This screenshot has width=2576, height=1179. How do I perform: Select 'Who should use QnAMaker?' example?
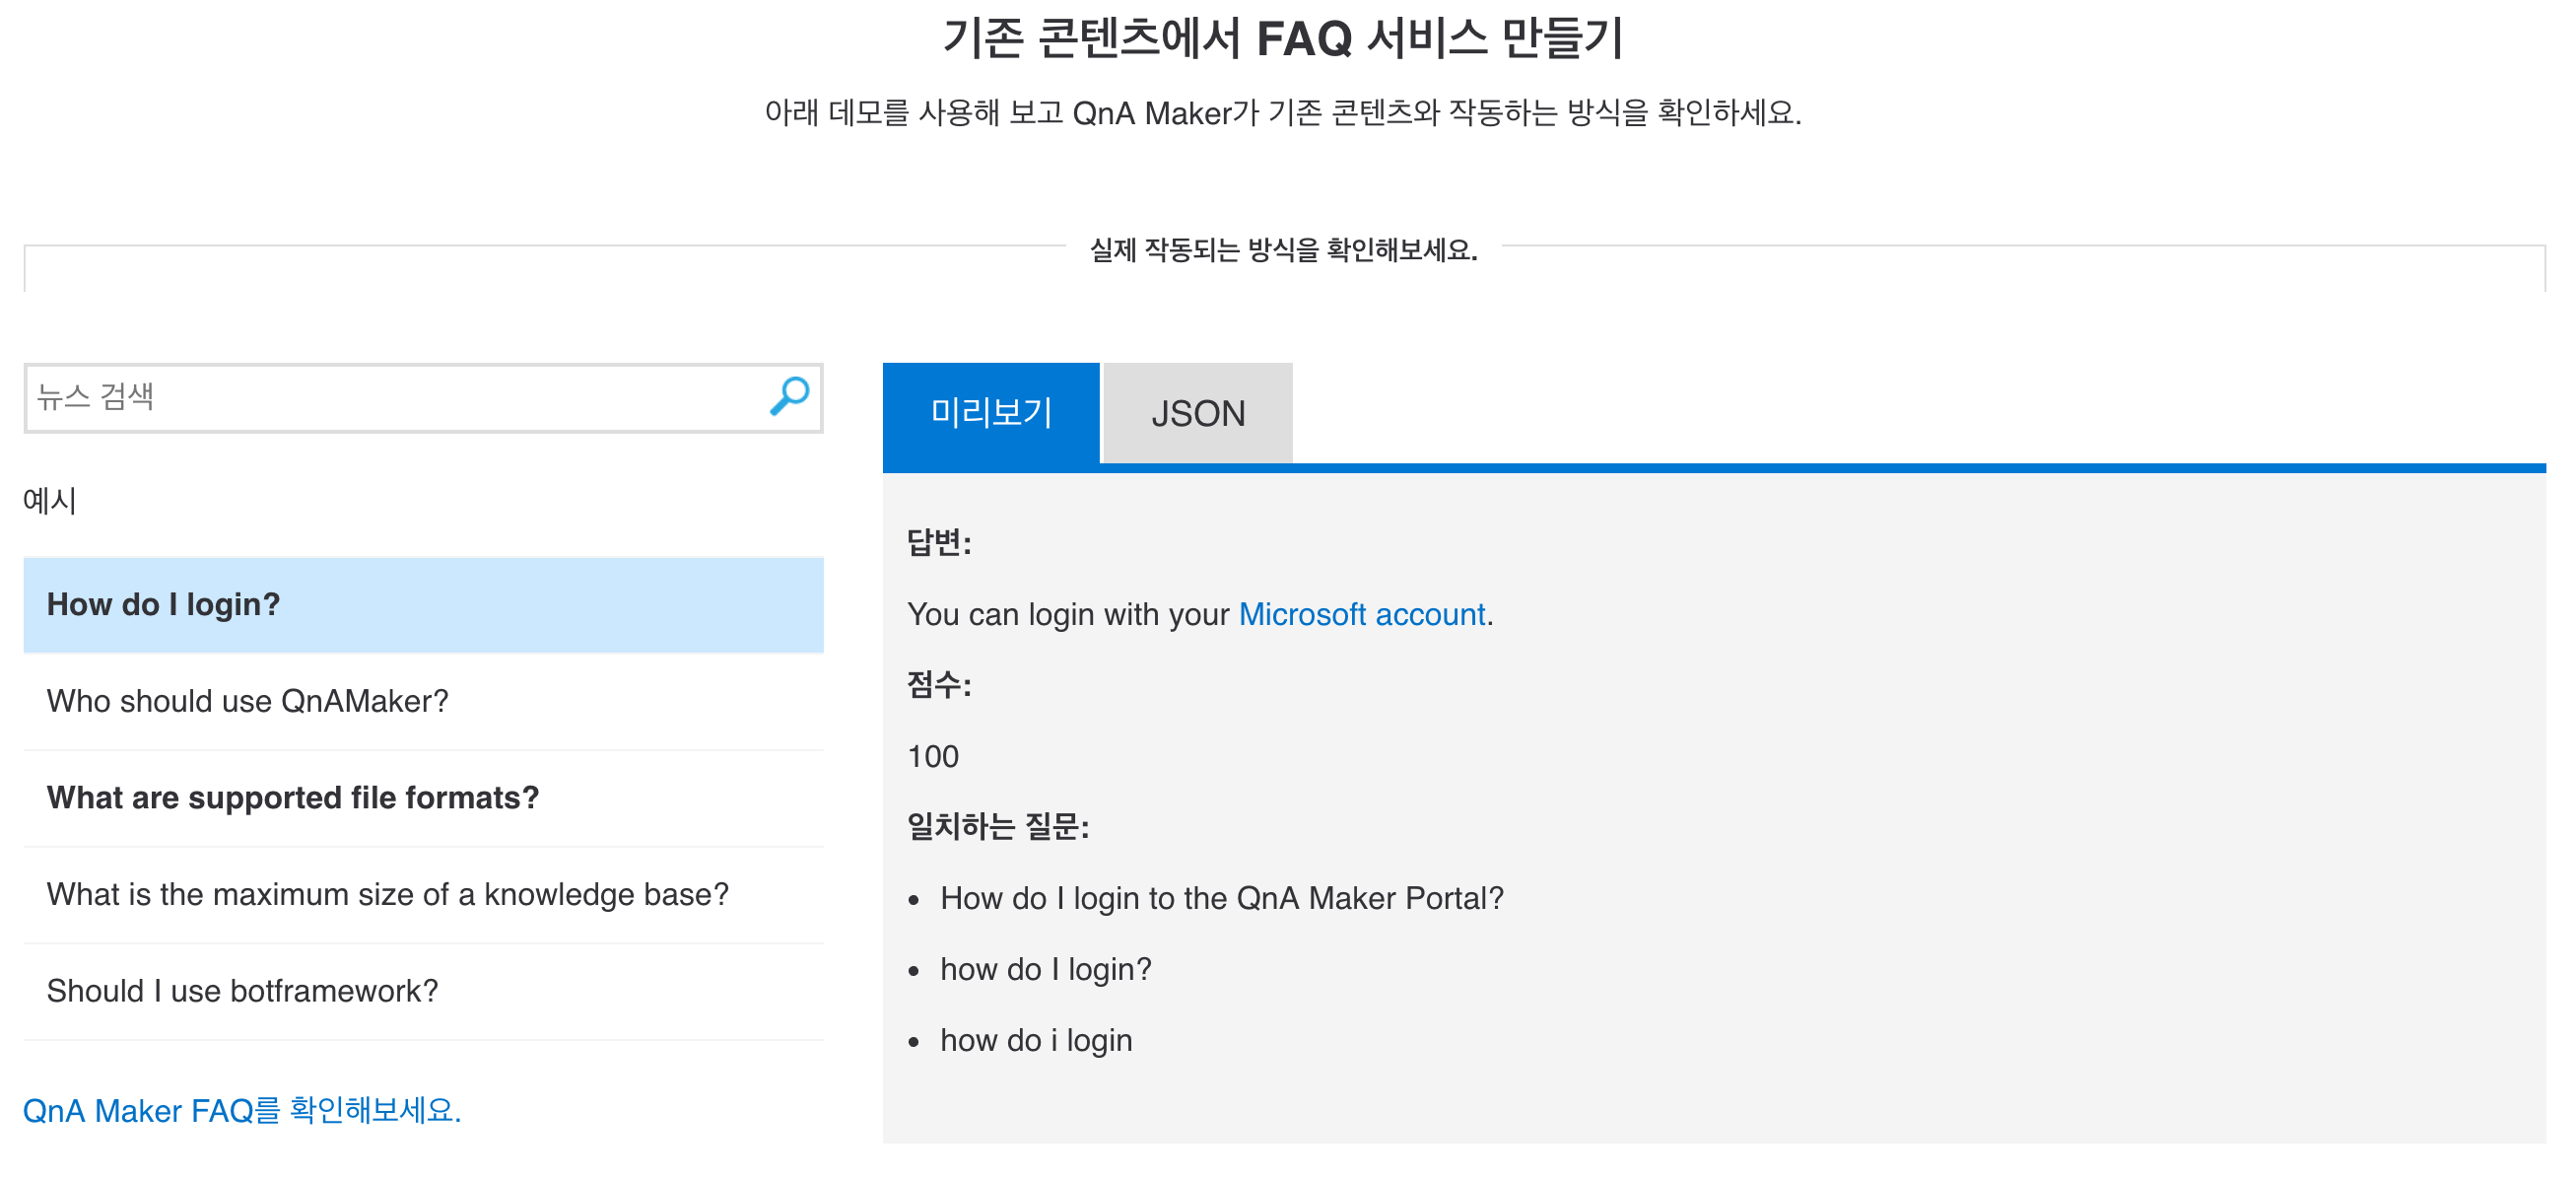point(423,701)
